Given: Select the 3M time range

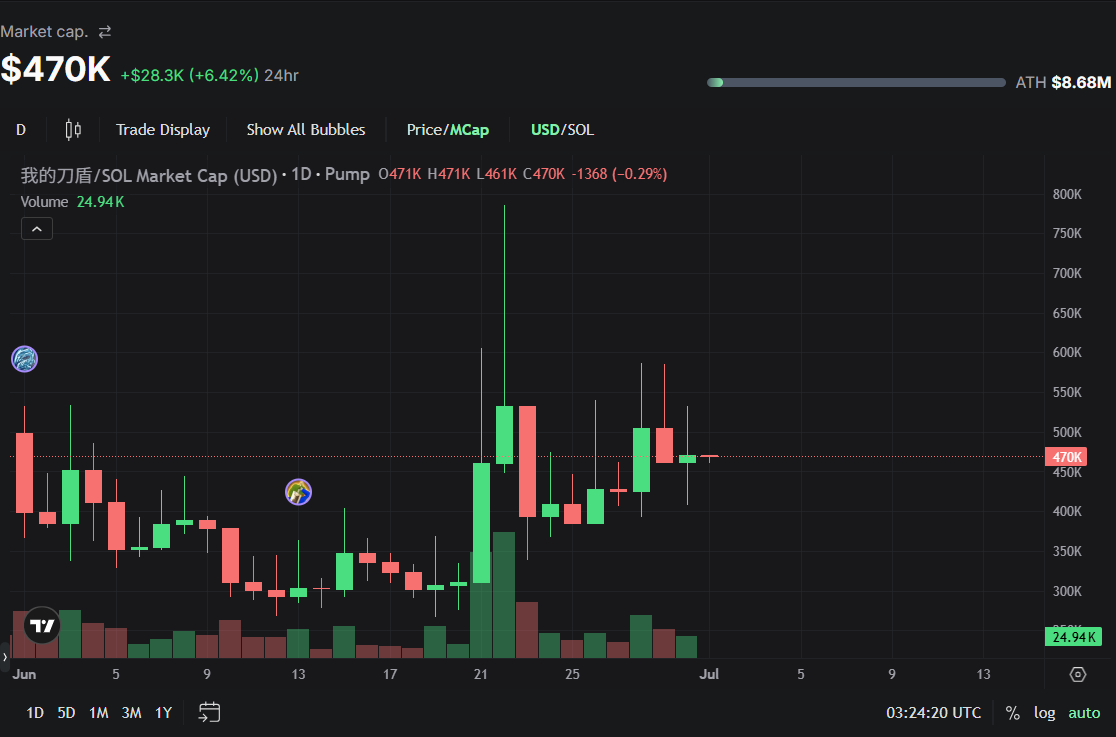Looking at the screenshot, I should 131,713.
